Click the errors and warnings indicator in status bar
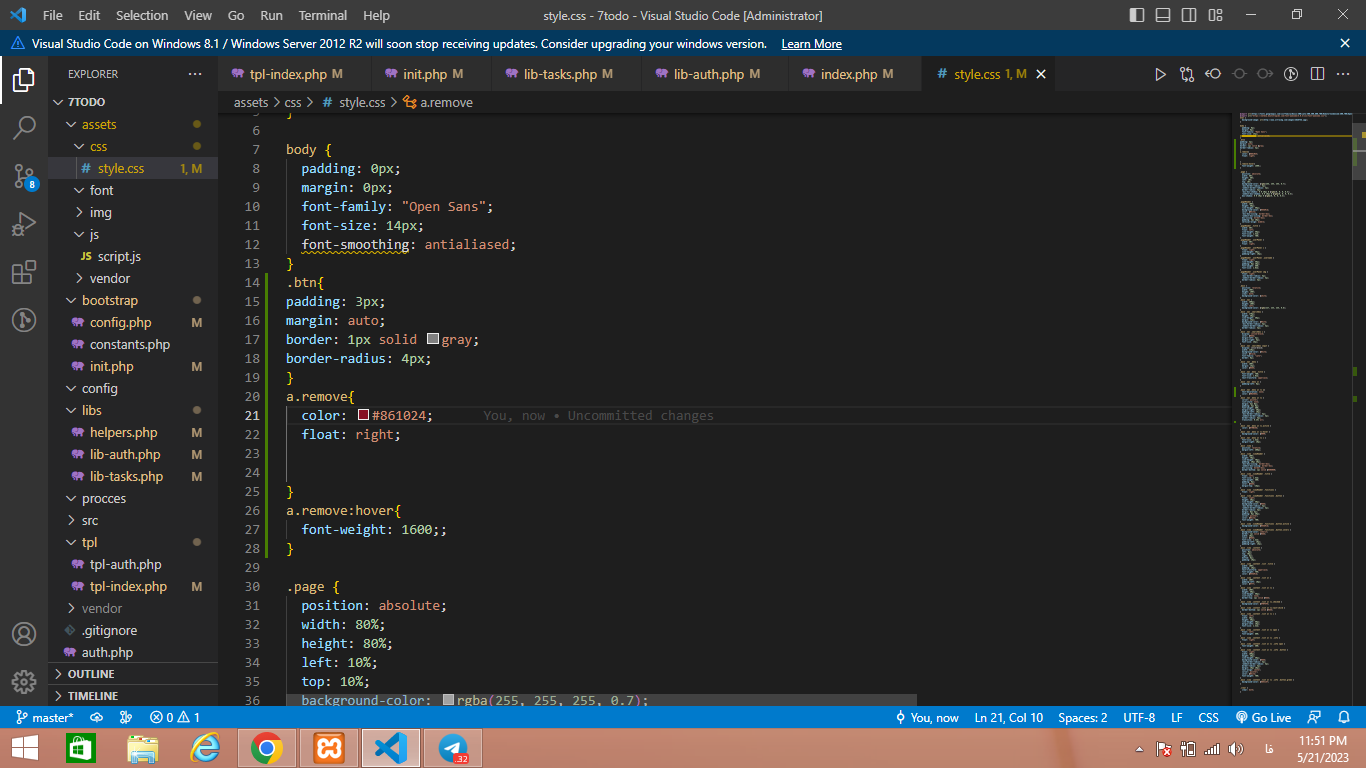1366x768 pixels. (175, 718)
